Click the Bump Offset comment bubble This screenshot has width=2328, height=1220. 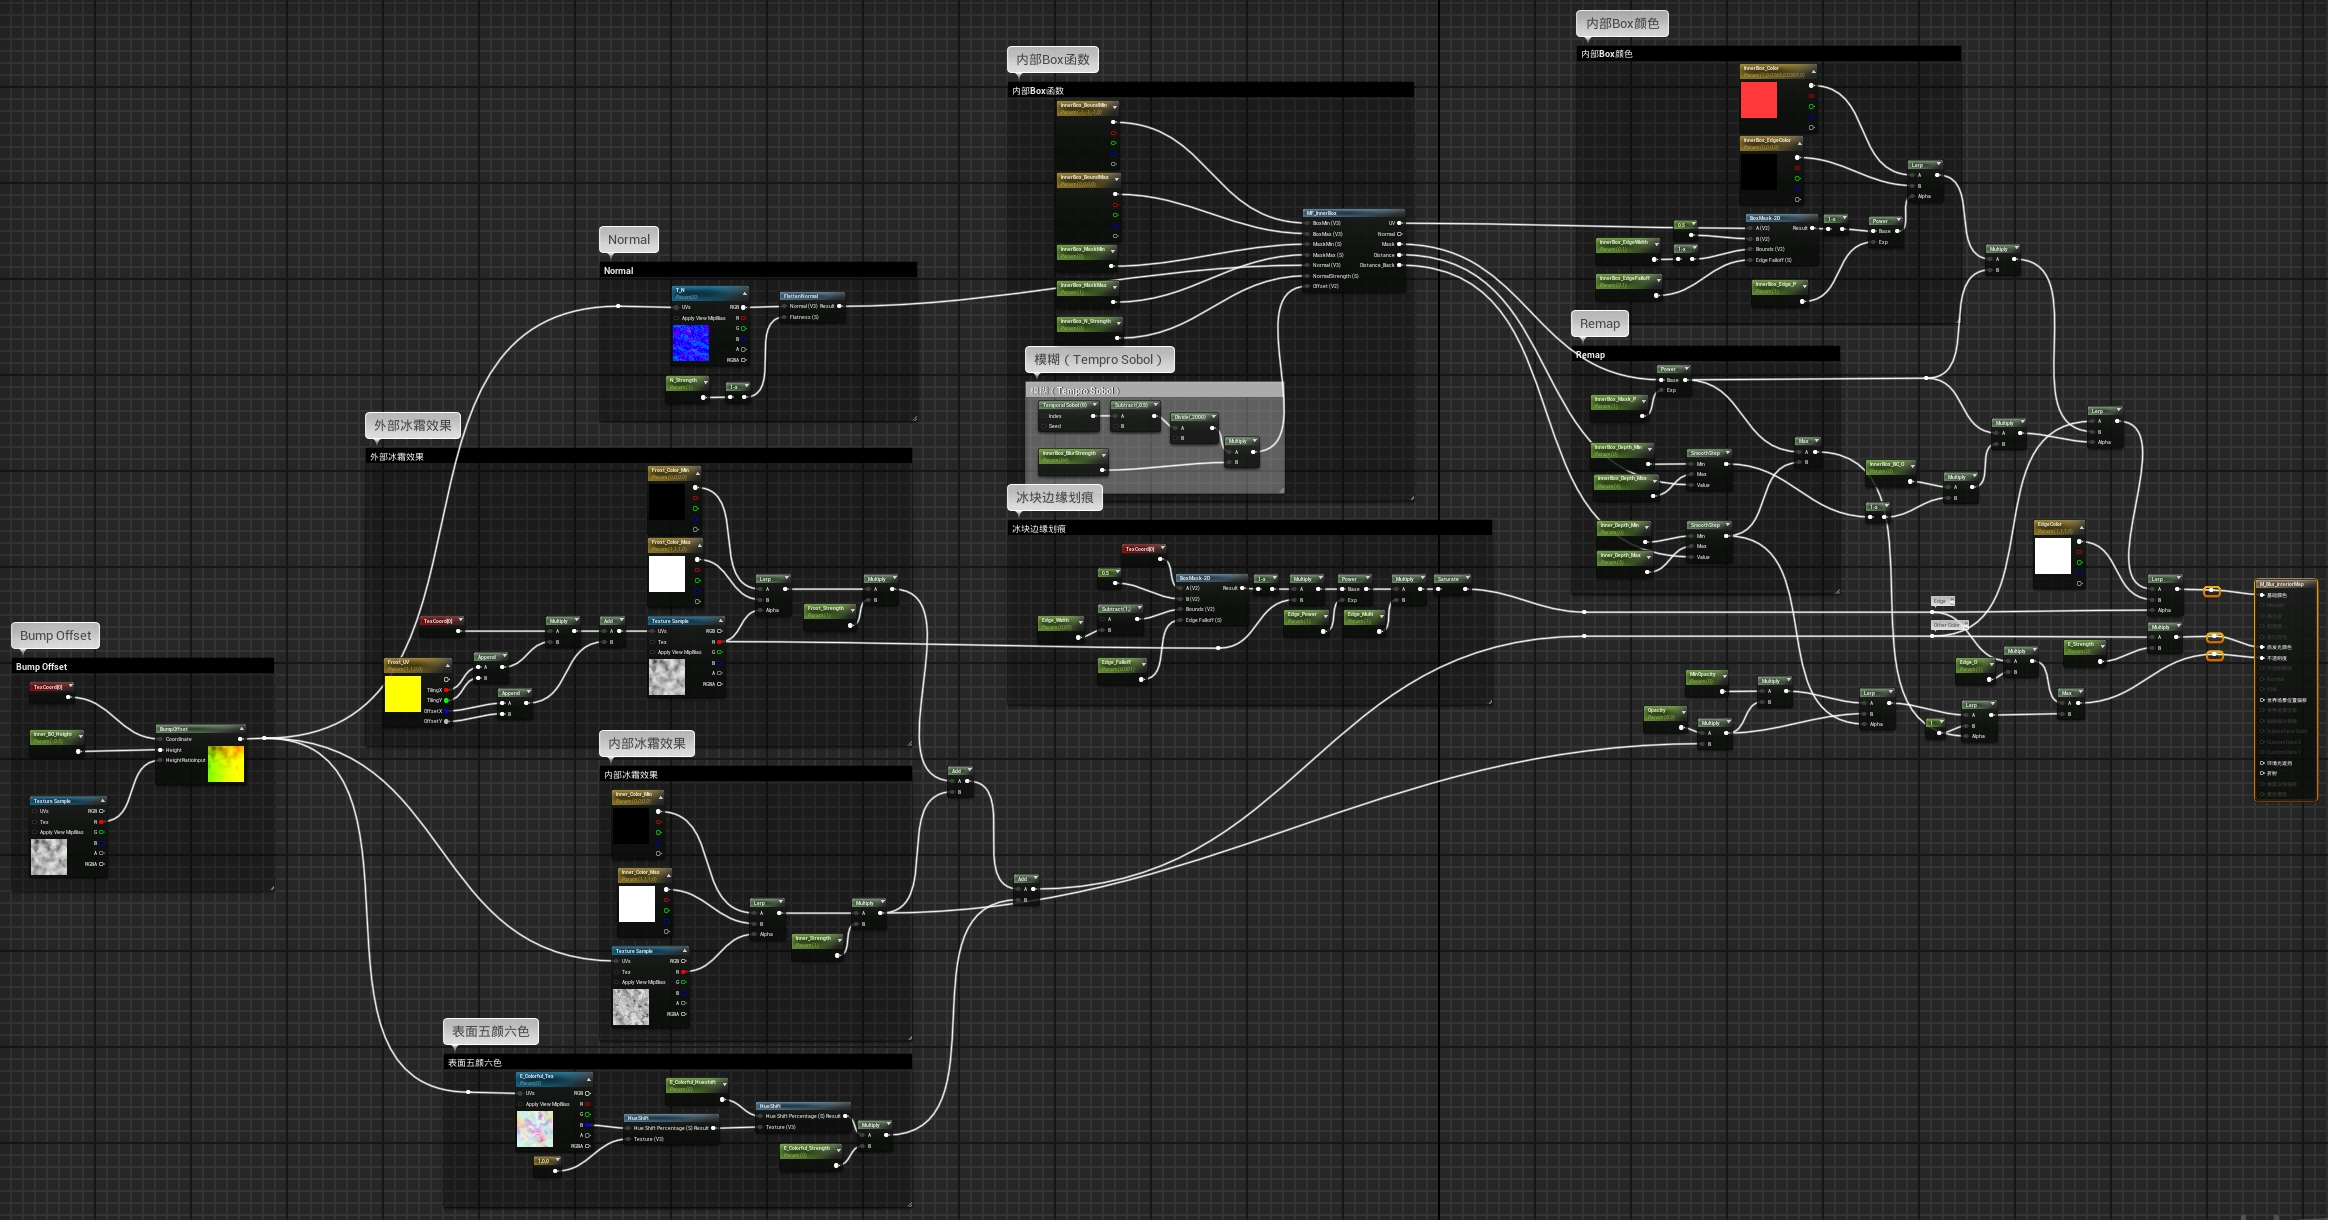point(55,635)
